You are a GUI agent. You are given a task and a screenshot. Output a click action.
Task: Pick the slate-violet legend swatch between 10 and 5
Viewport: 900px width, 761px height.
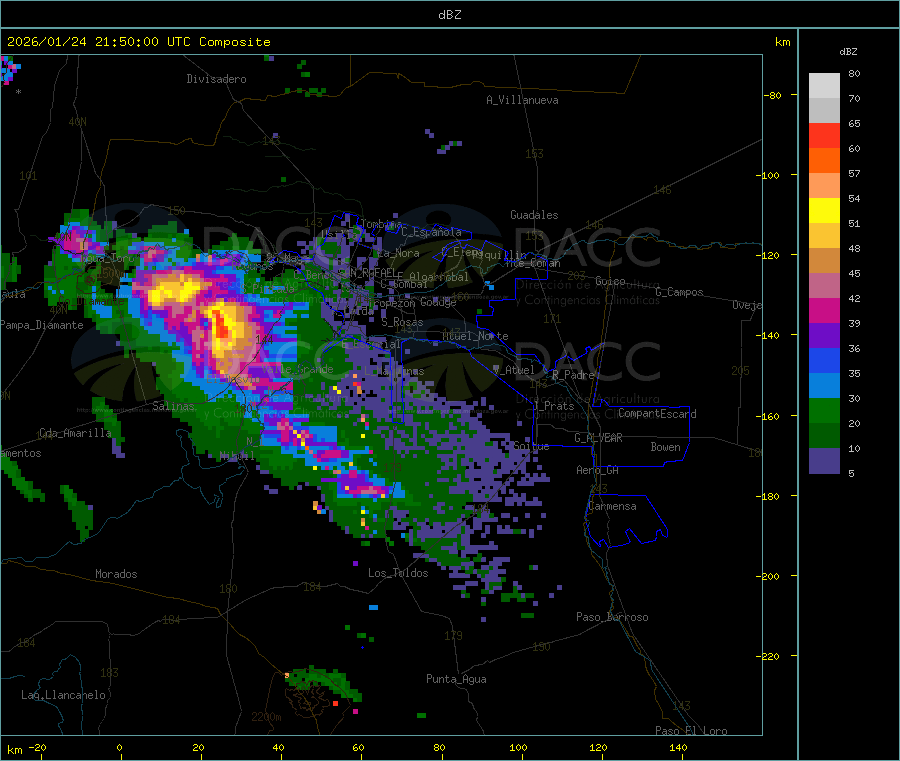point(824,461)
